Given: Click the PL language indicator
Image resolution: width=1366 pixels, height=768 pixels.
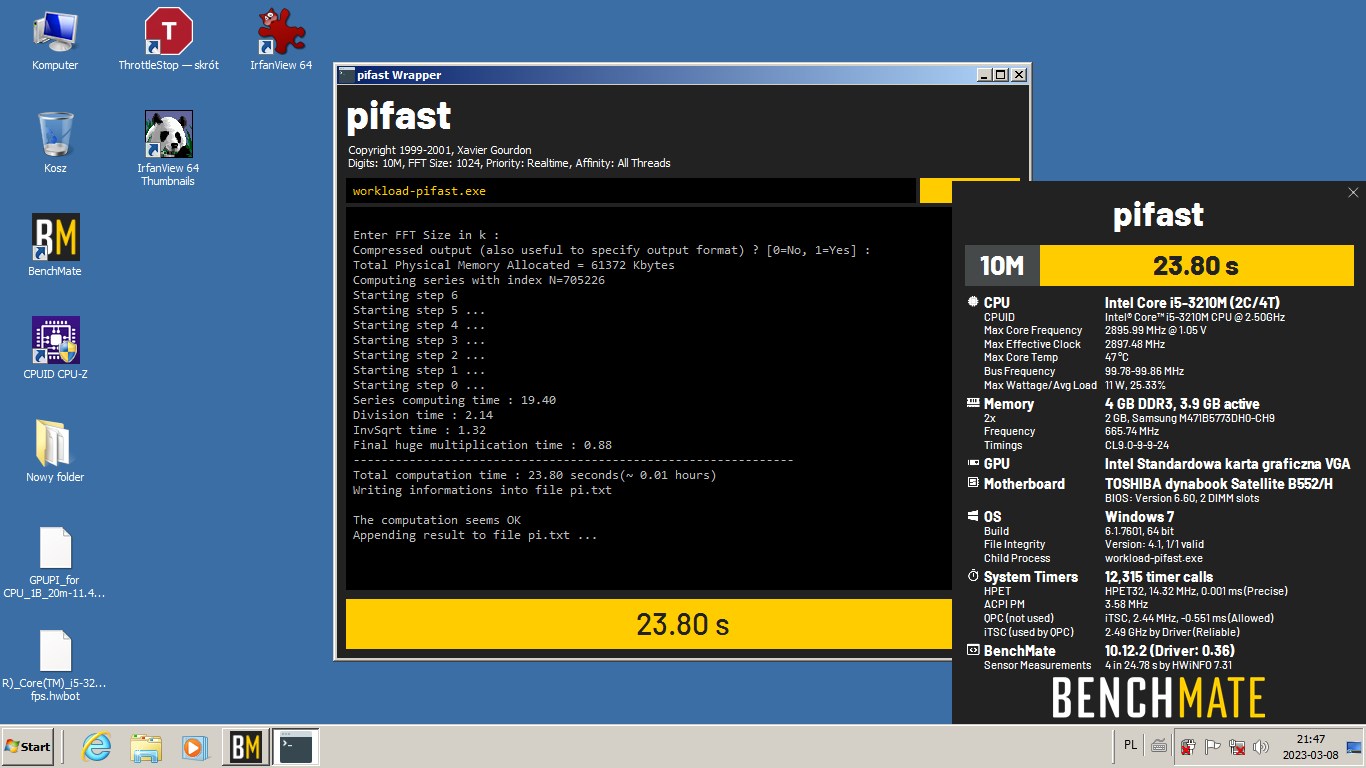Looking at the screenshot, I should click(1130, 745).
